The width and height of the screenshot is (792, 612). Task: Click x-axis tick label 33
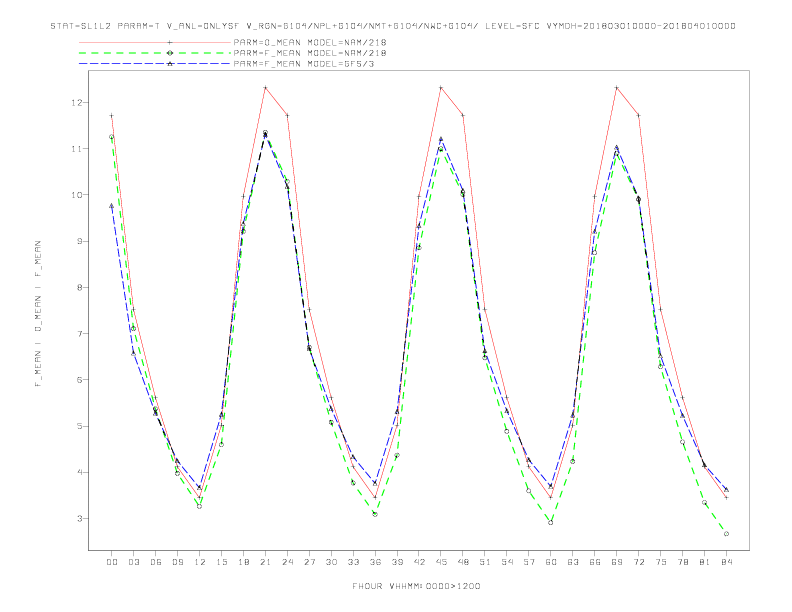[353, 562]
